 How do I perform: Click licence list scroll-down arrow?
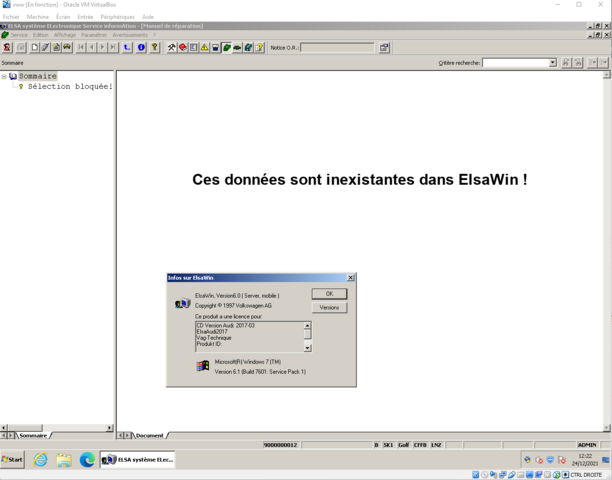308,348
